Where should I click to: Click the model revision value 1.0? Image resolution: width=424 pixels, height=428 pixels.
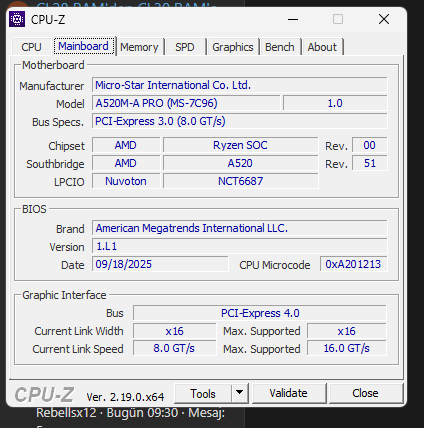point(335,103)
